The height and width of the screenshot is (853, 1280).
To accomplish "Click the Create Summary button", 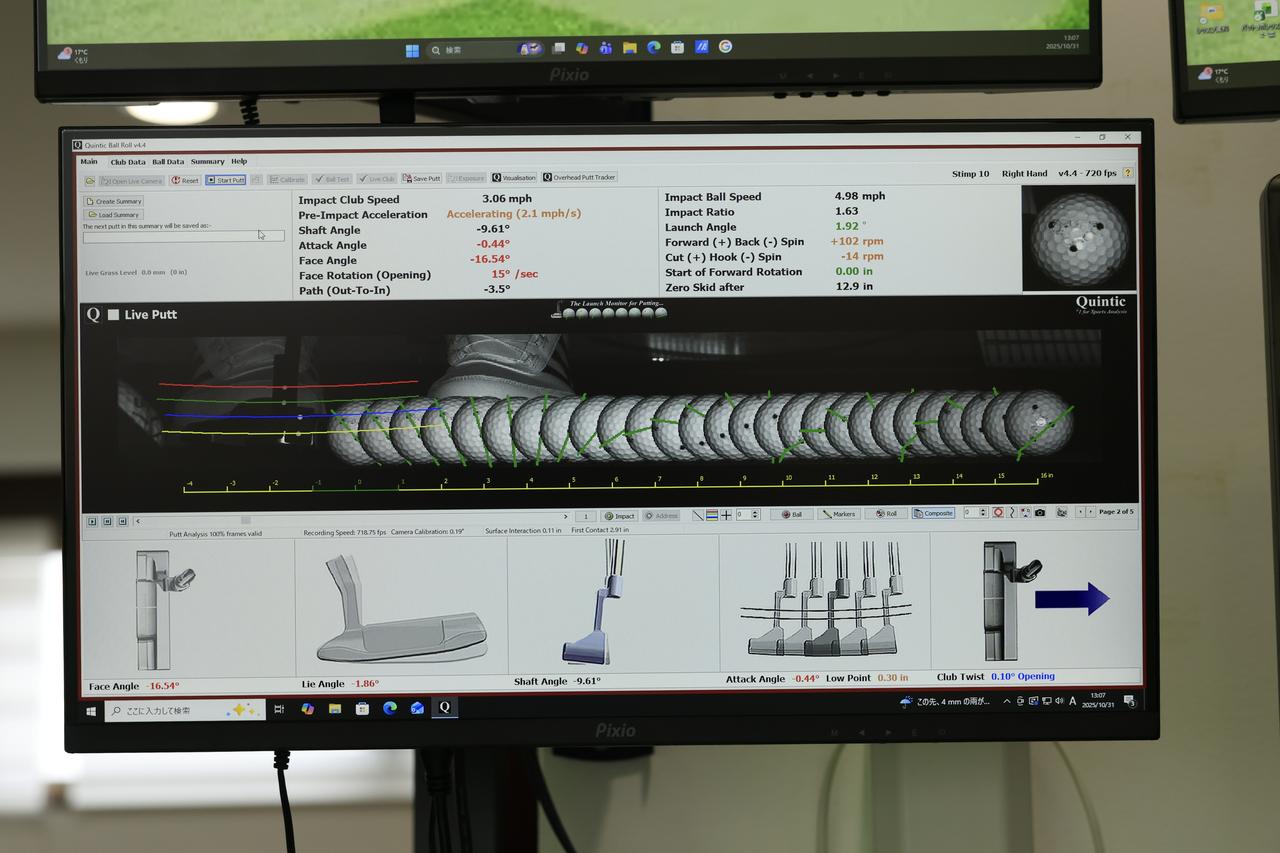I will (x=114, y=201).
